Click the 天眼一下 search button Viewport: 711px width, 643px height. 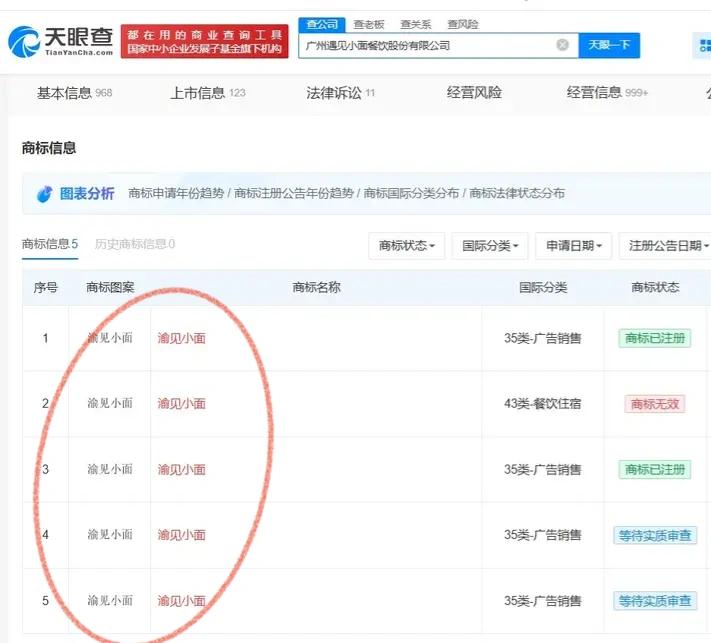(x=609, y=45)
